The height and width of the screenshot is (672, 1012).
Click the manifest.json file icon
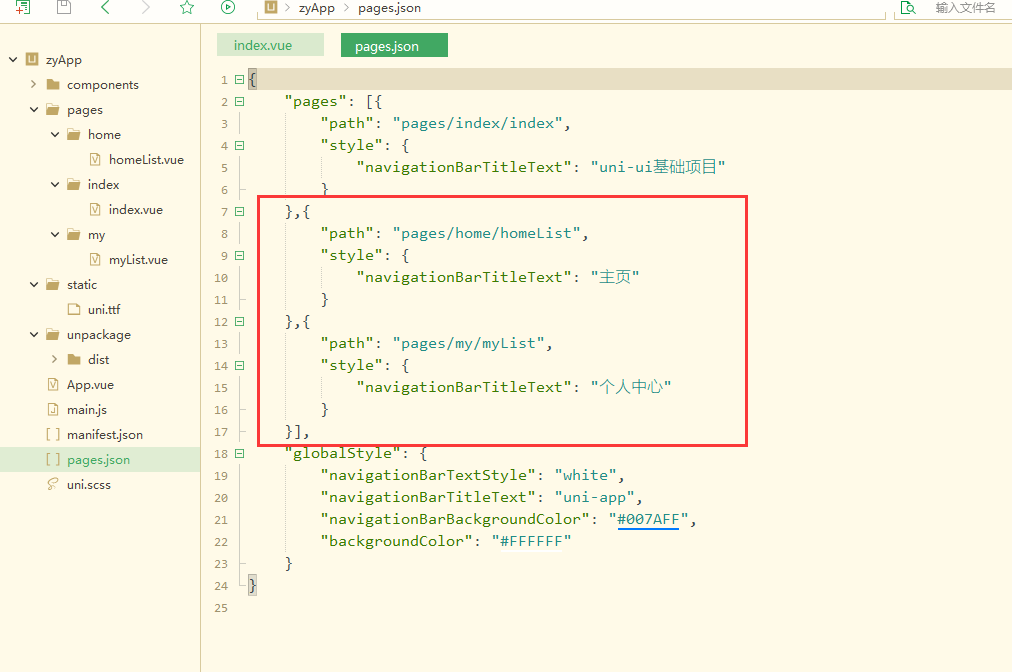[x=52, y=434]
